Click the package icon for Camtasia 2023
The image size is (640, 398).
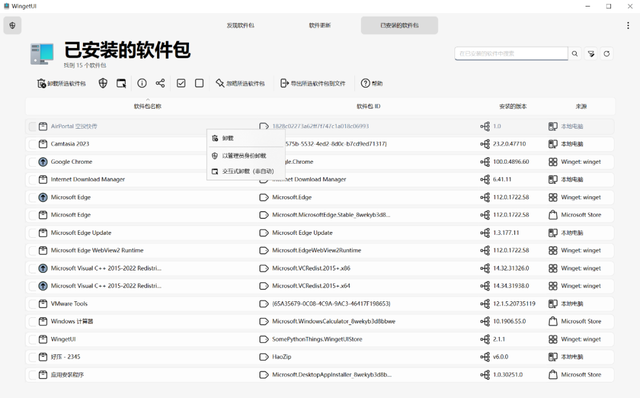point(43,144)
